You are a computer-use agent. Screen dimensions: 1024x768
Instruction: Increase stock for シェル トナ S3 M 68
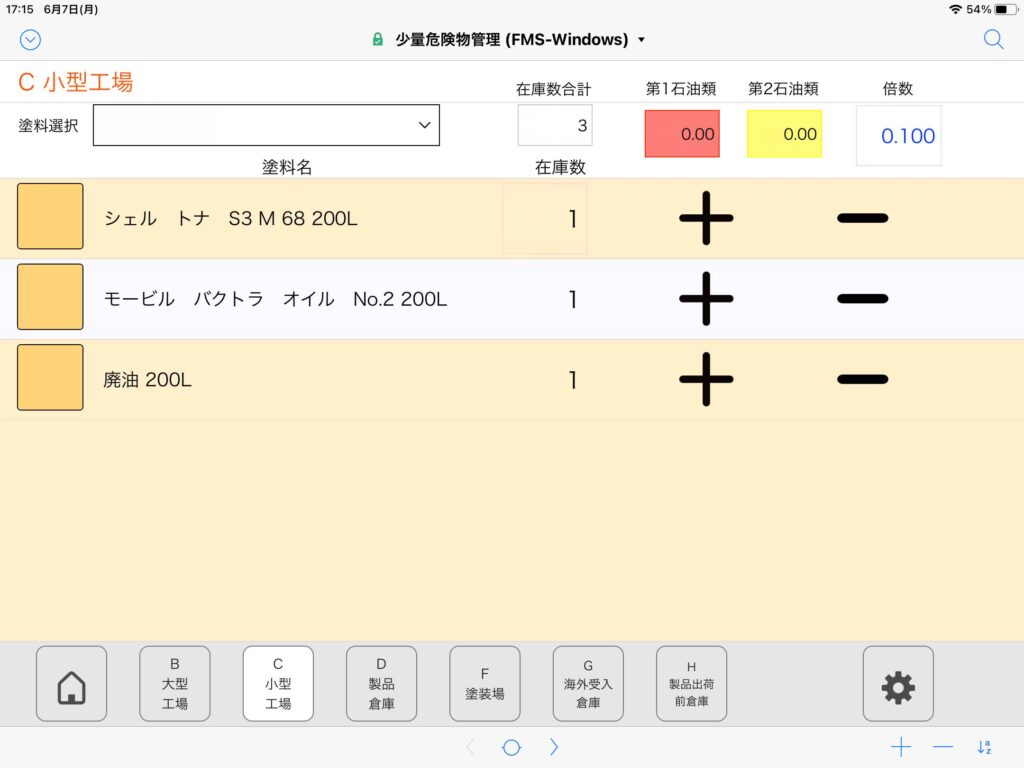point(706,217)
